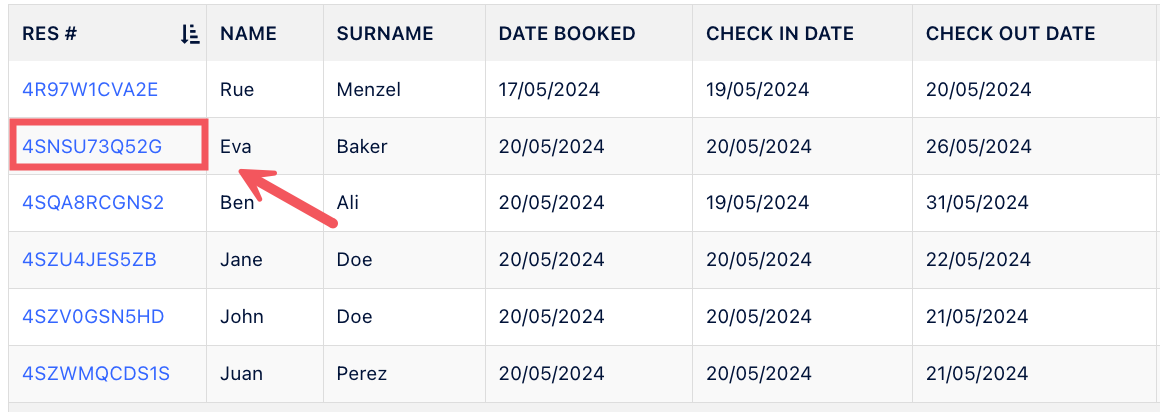The width and height of the screenshot is (1160, 412).
Task: Open reservation 4SZU4JES5ZB
Action: (x=89, y=260)
